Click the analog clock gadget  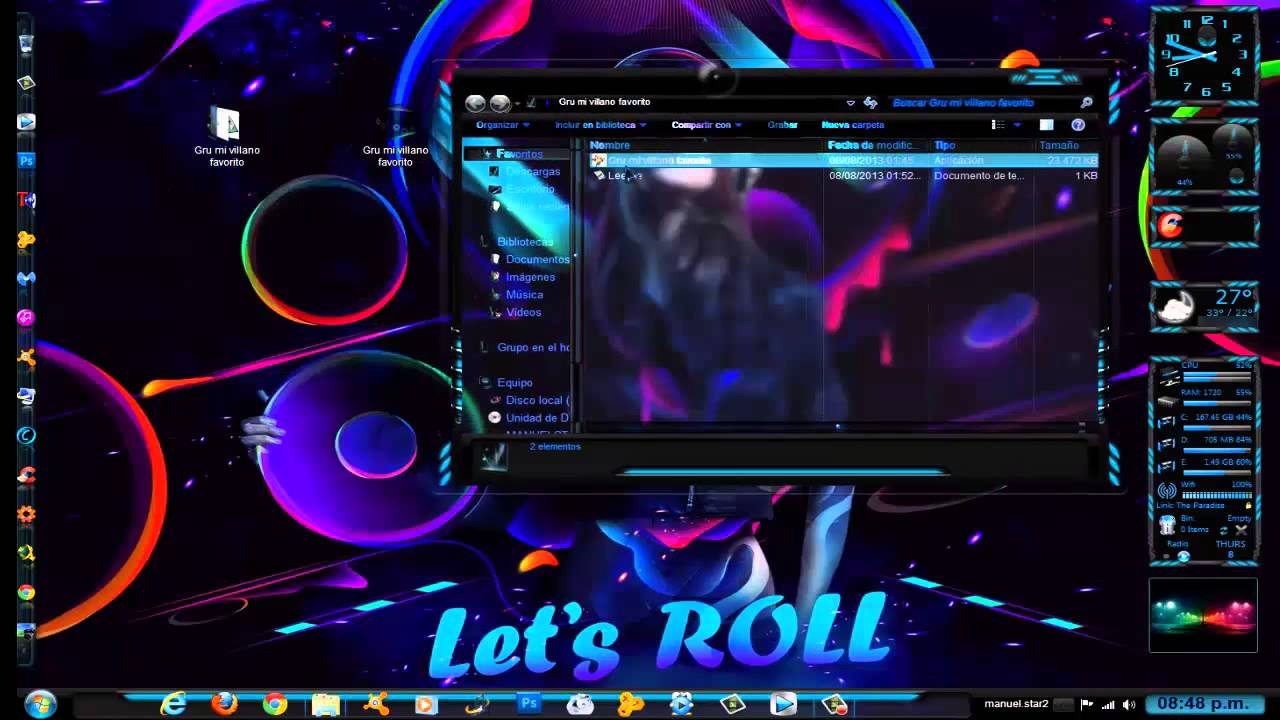tap(1204, 54)
